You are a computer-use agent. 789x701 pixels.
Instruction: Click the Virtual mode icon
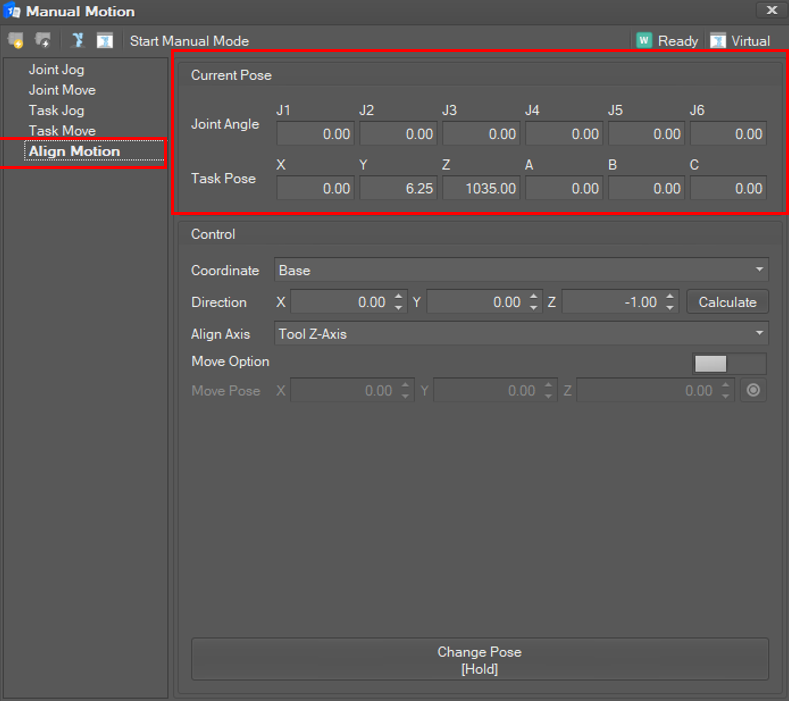coord(718,41)
